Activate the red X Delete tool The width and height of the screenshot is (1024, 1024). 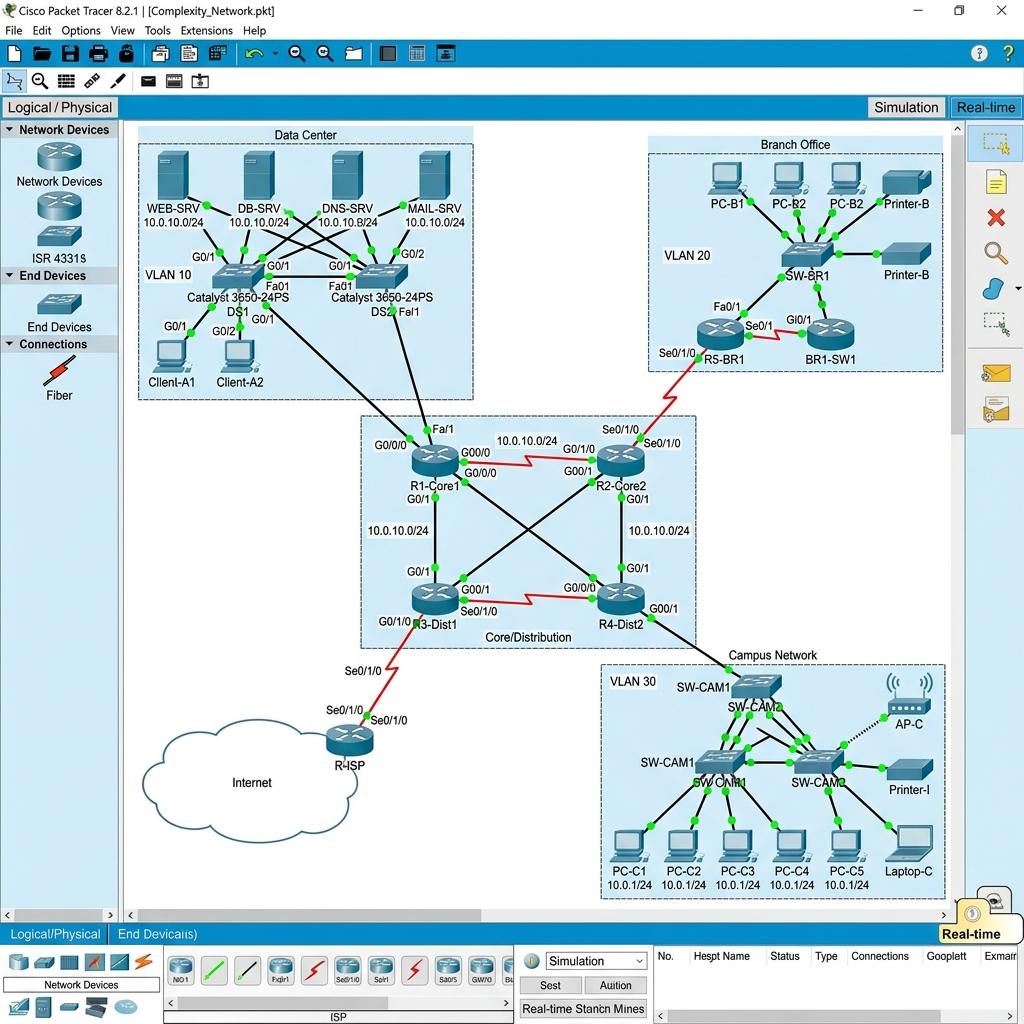tap(996, 217)
